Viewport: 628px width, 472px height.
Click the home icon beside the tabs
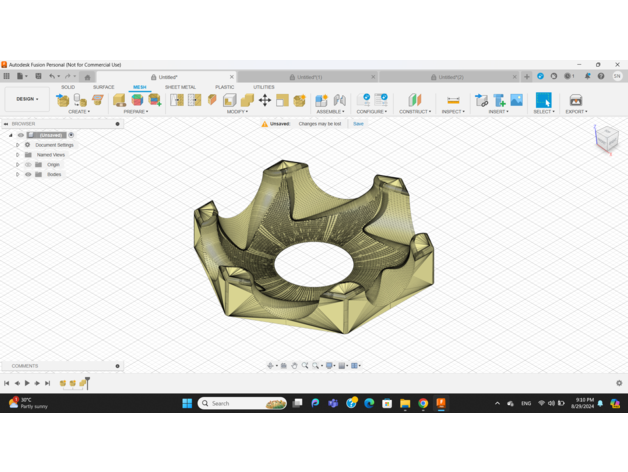click(x=87, y=77)
